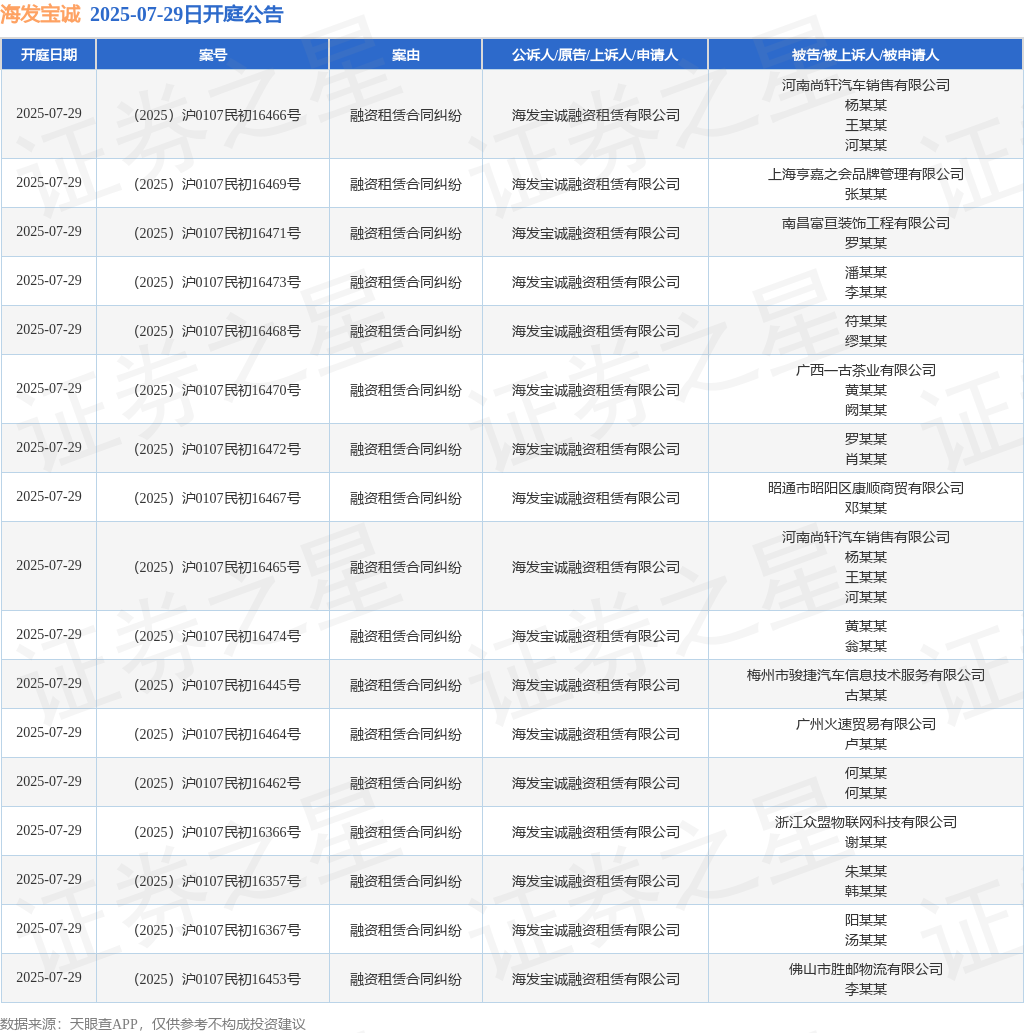Select defendant 浙江众盟物联网科技有限公司

[865, 822]
